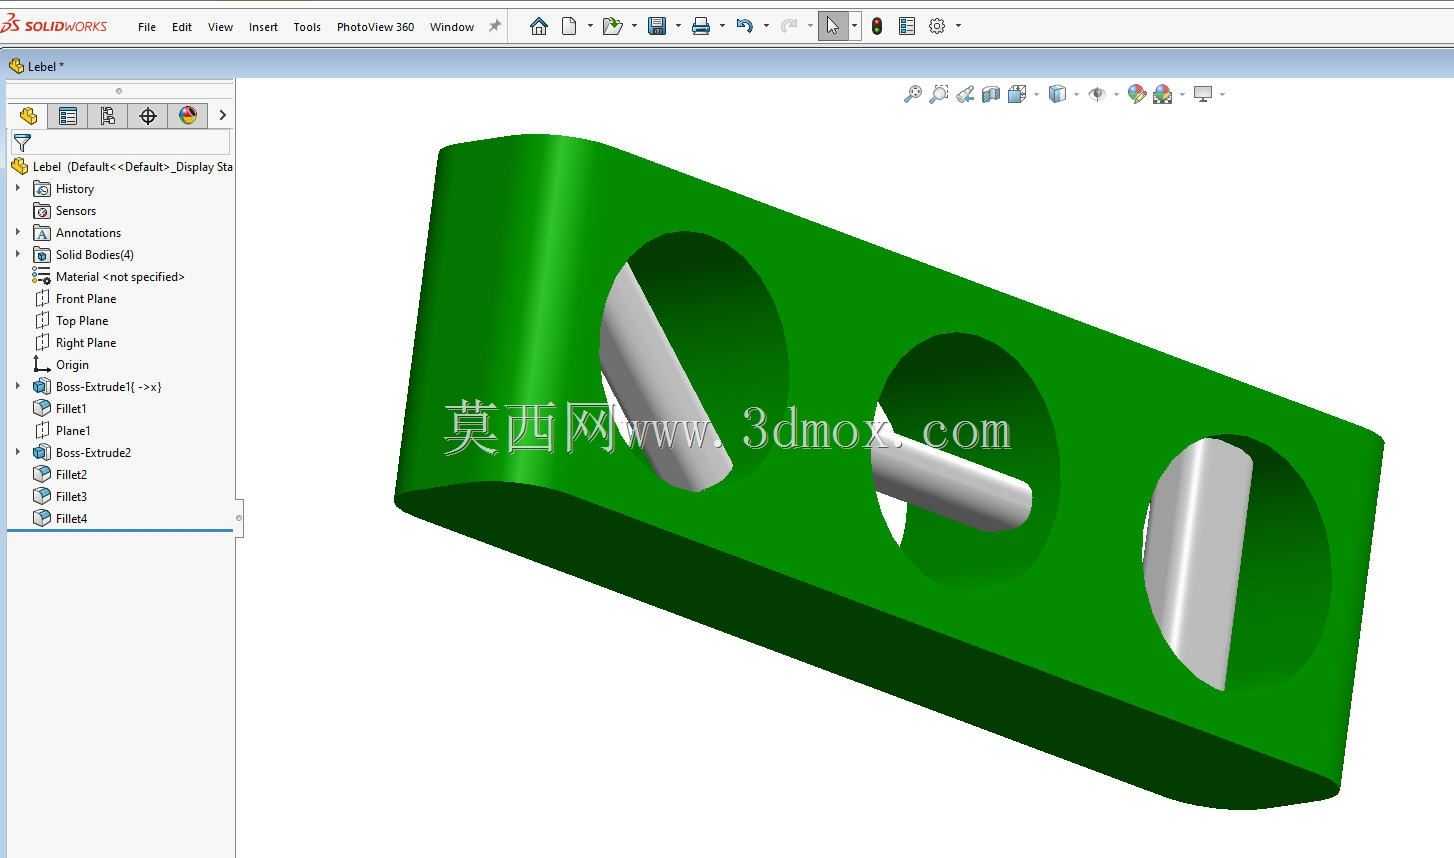
Task: Click Hide/Show Items eye icon
Action: click(1097, 94)
